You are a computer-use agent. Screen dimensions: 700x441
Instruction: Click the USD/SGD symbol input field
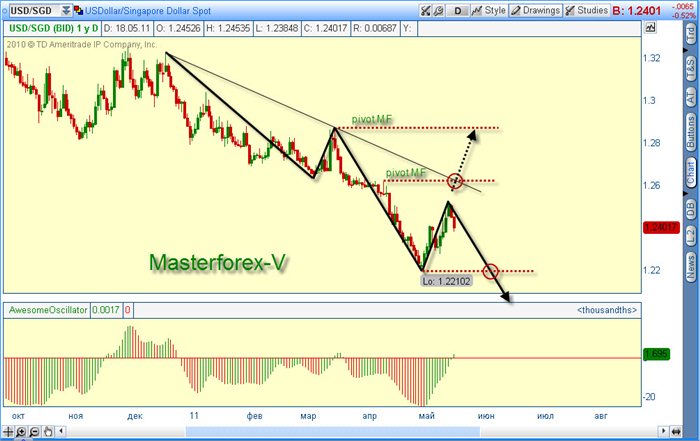click(x=35, y=10)
